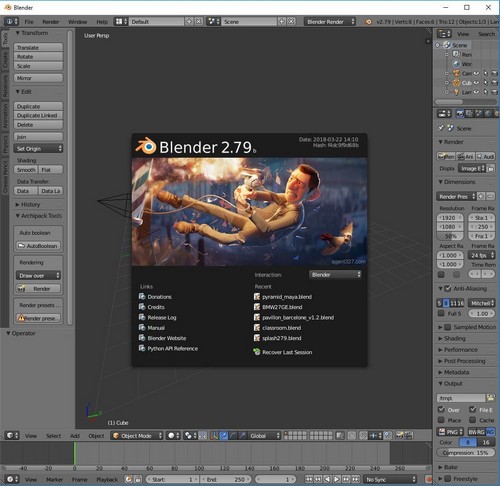500x486 pixels.
Task: Toggle the Full Sample checkbox
Action: (x=441, y=313)
